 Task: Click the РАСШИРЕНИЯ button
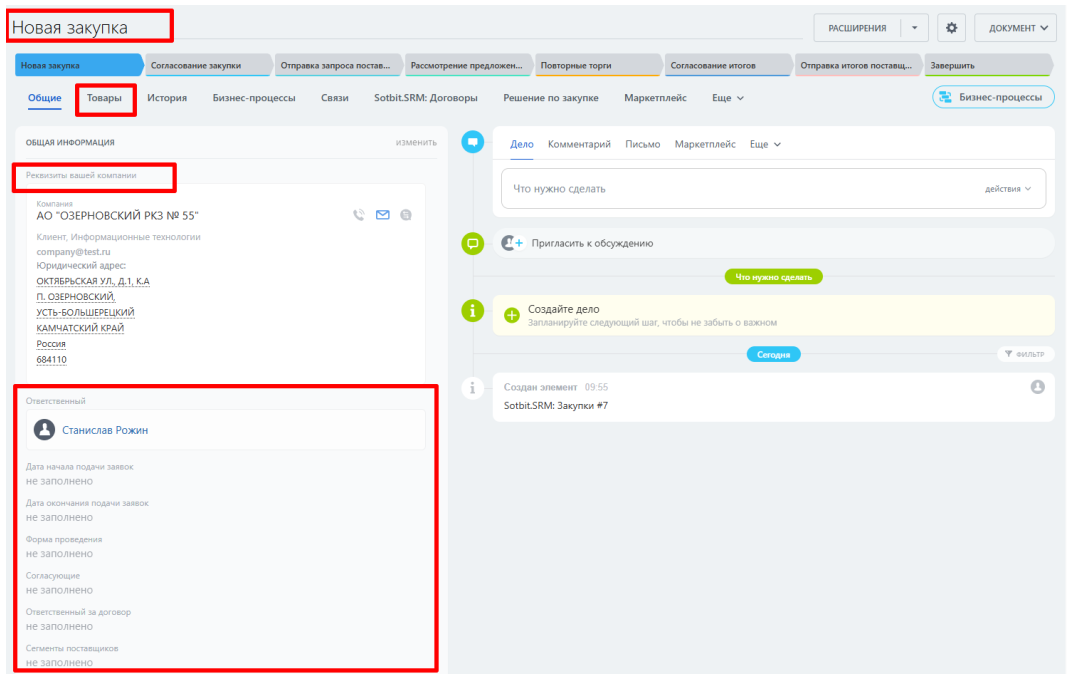pyautogui.click(x=857, y=28)
